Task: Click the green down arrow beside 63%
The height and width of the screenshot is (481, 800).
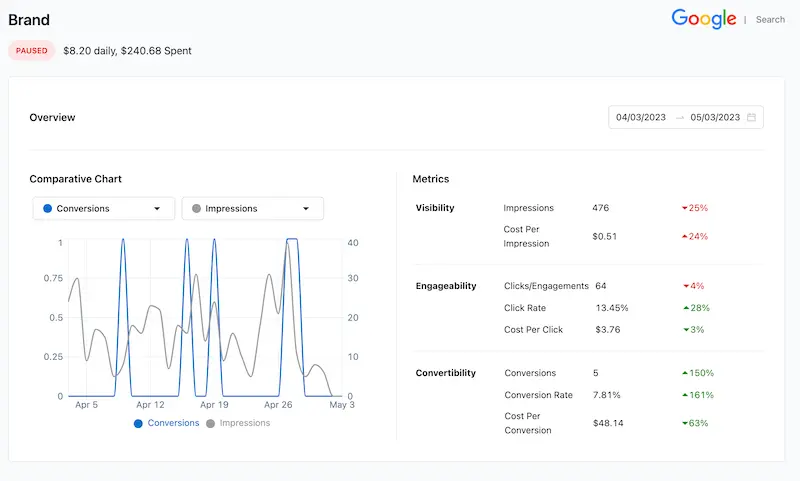Action: pyautogui.click(x=684, y=423)
